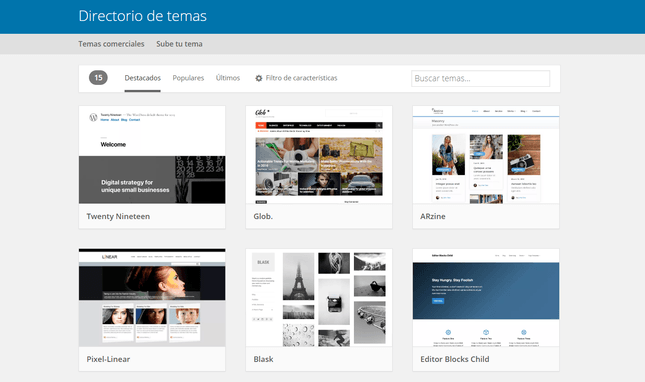Open the Sube tu tema link
Screen dimensions: 645x382
(x=179, y=44)
